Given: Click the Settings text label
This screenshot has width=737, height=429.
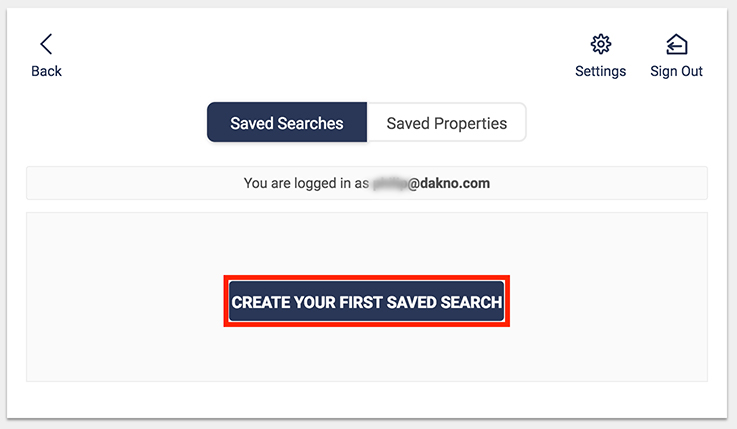Looking at the screenshot, I should pos(601,71).
